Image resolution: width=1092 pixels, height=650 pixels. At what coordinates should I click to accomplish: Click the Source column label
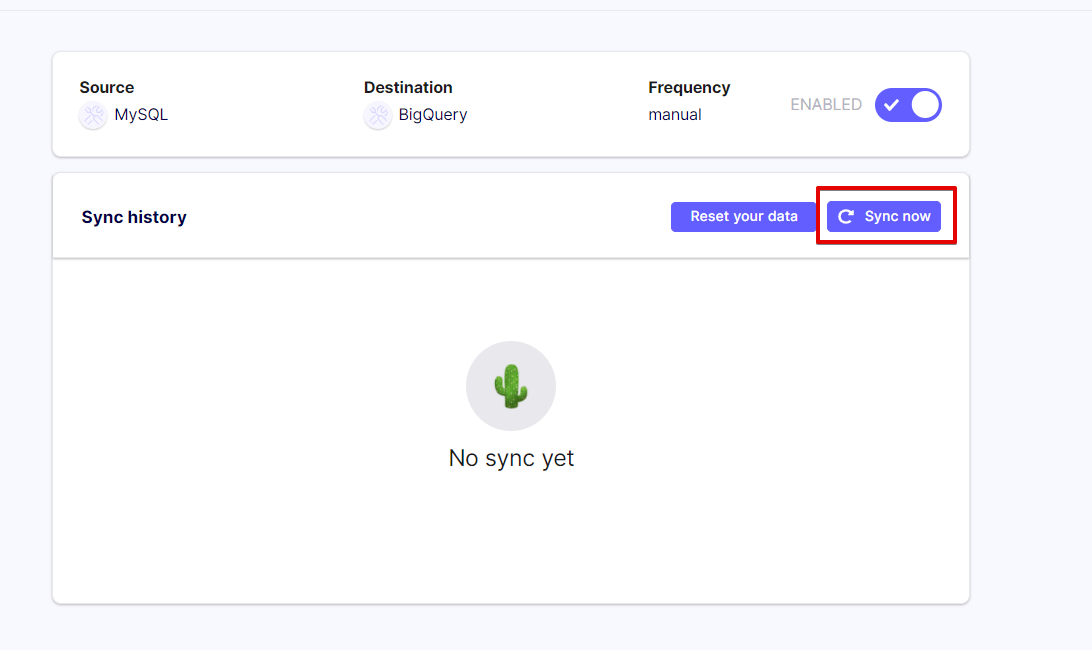tap(107, 88)
